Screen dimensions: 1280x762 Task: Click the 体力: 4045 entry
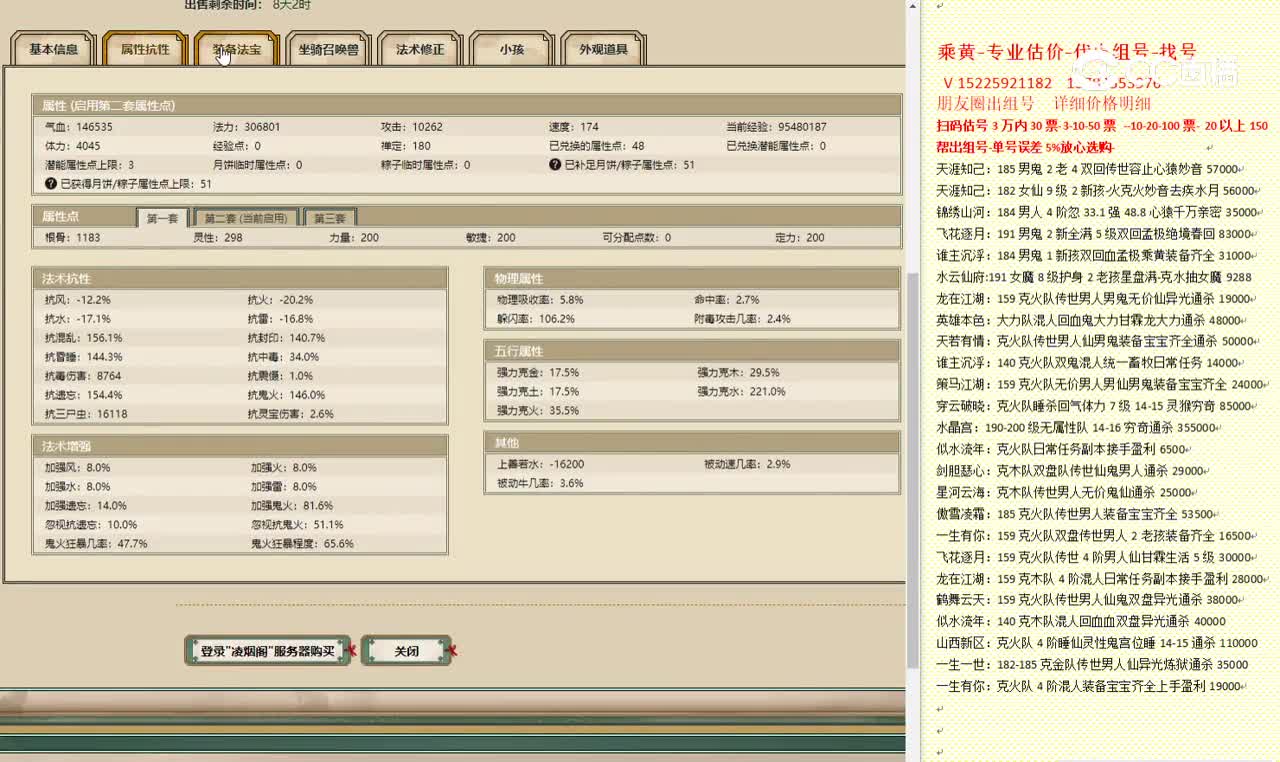(x=73, y=146)
